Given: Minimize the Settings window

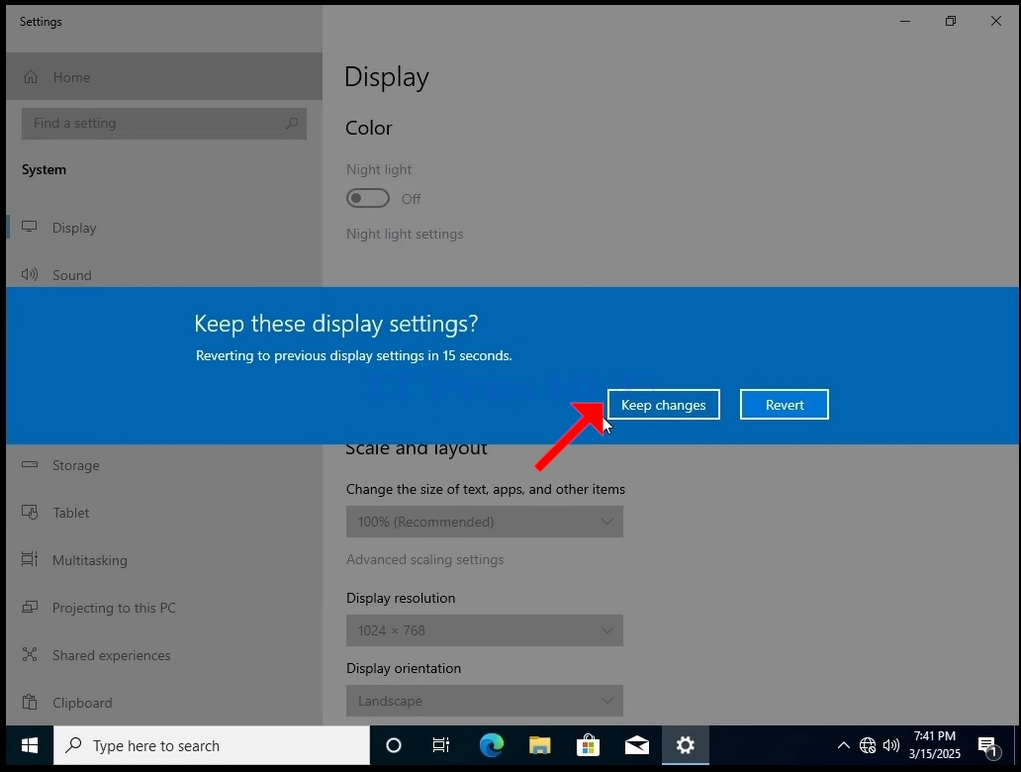Looking at the screenshot, I should pyautogui.click(x=905, y=21).
